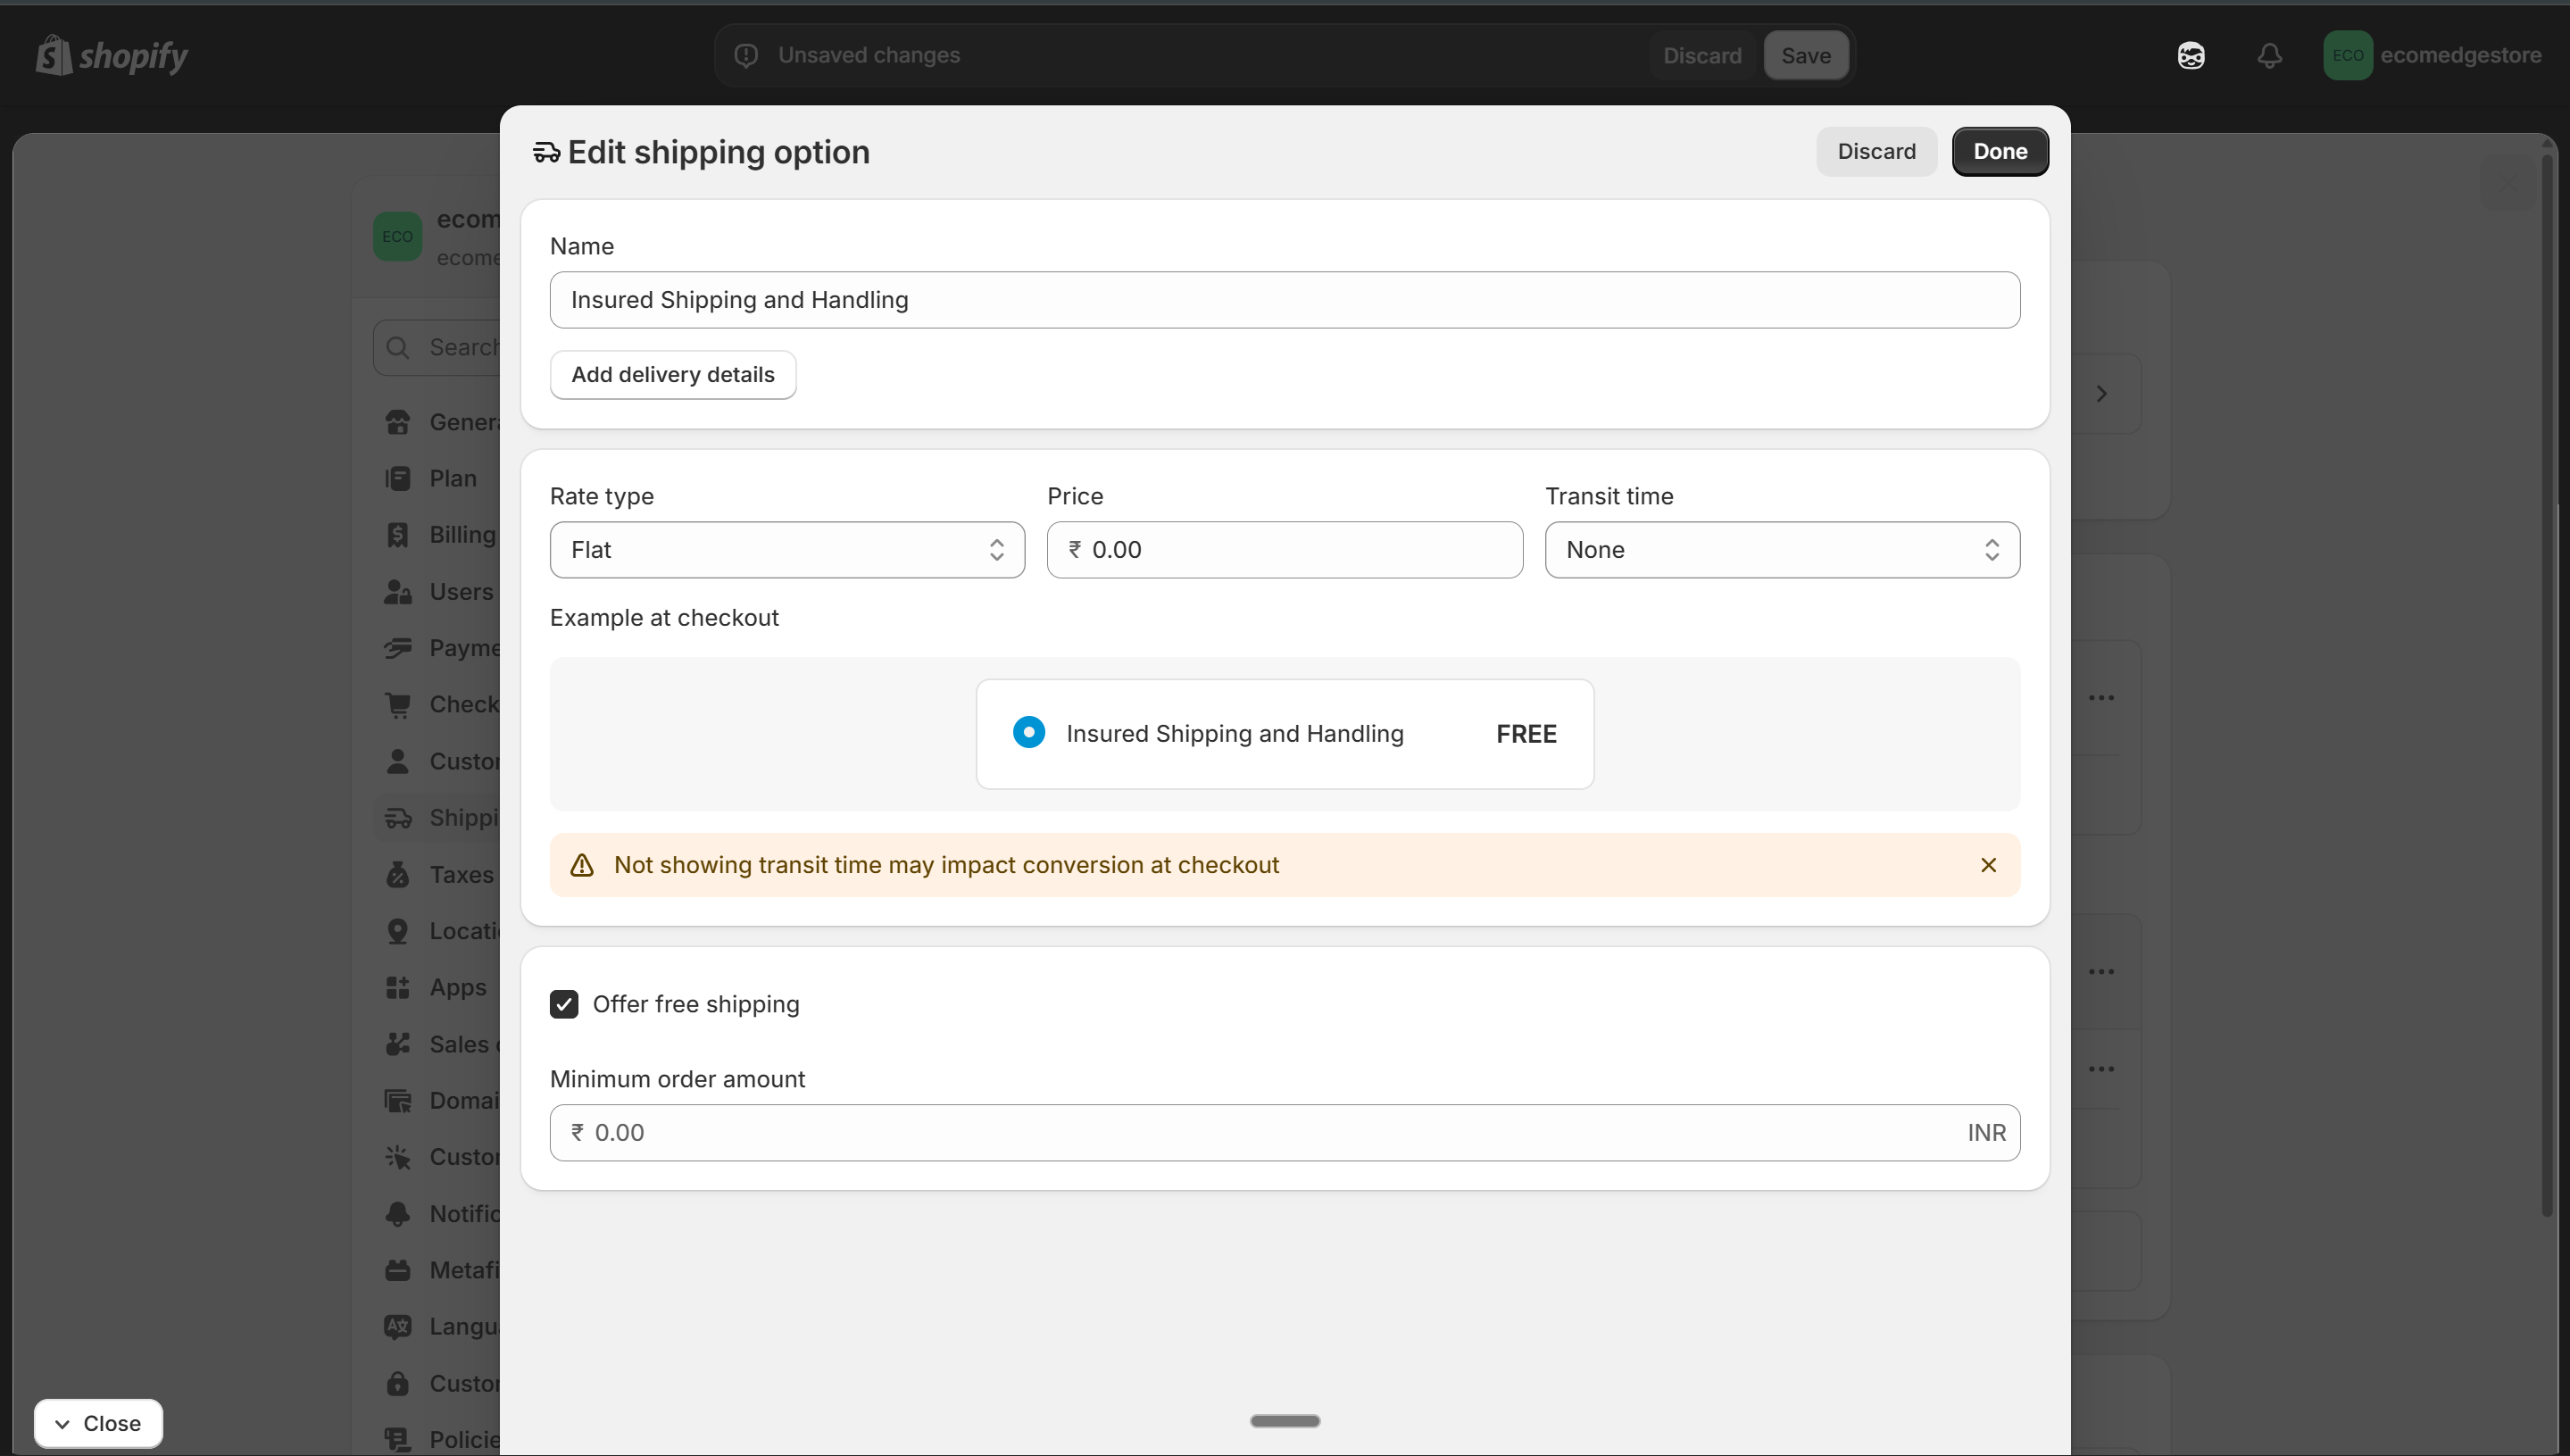Open Checkout settings via cart icon

point(399,704)
